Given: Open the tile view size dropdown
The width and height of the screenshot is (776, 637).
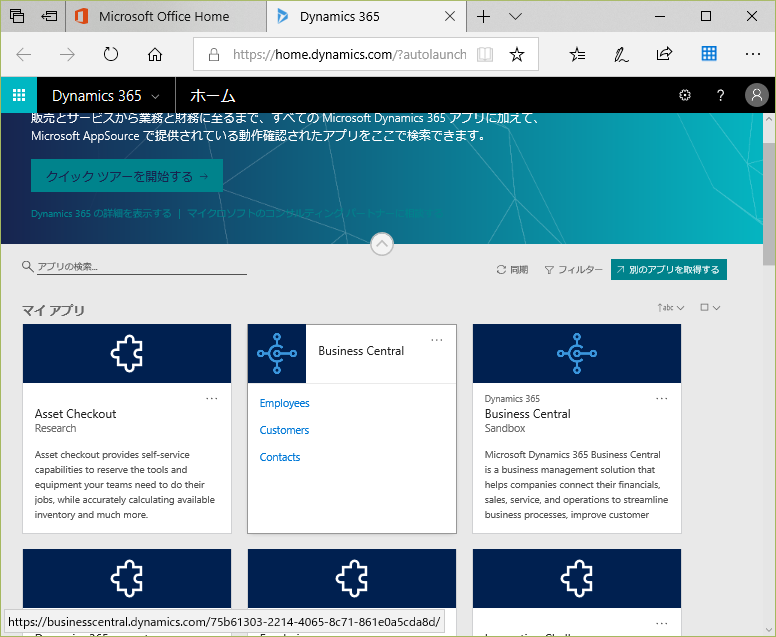Looking at the screenshot, I should pos(710,307).
